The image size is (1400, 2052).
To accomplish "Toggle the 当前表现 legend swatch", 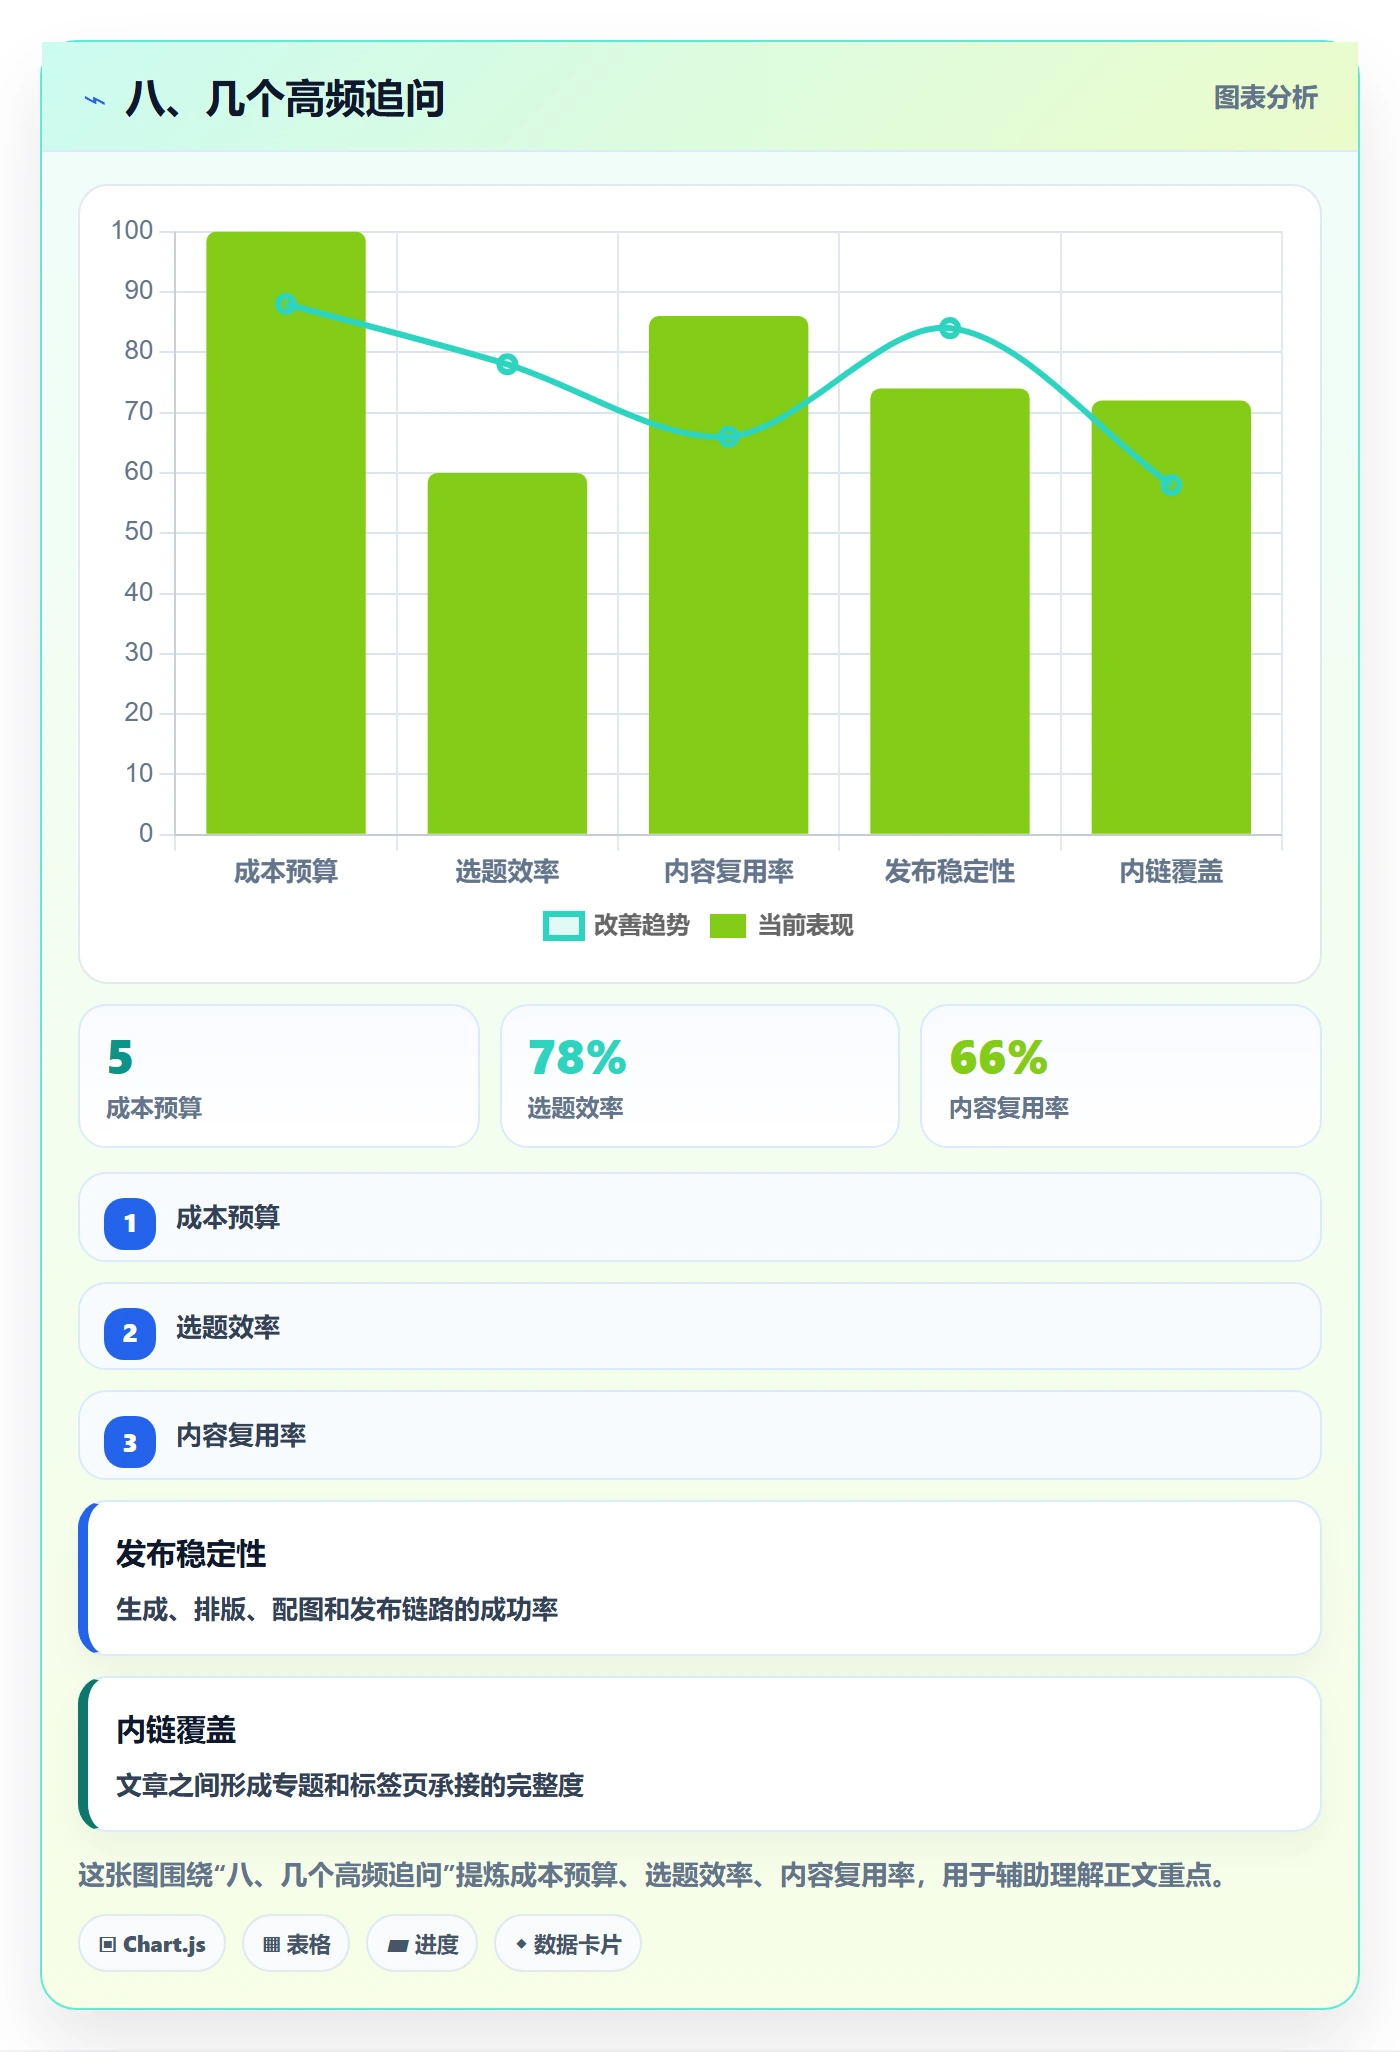I will pyautogui.click(x=728, y=926).
